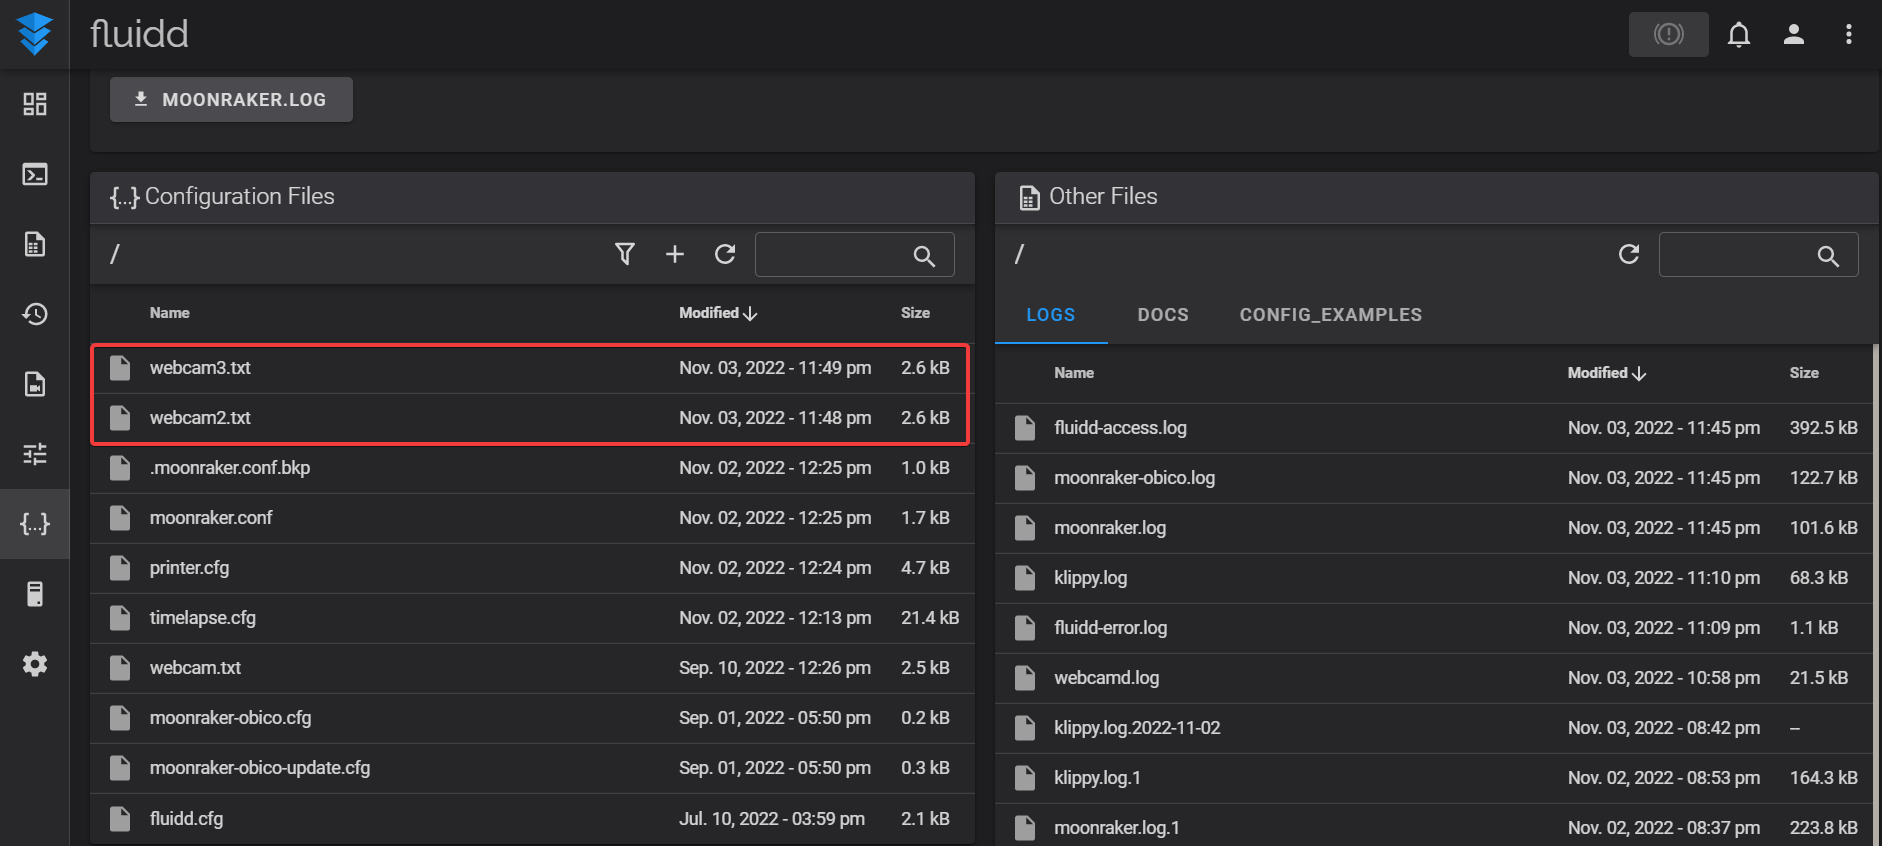
Task: Click file icon next to klippy.log
Action: [x=1025, y=578]
